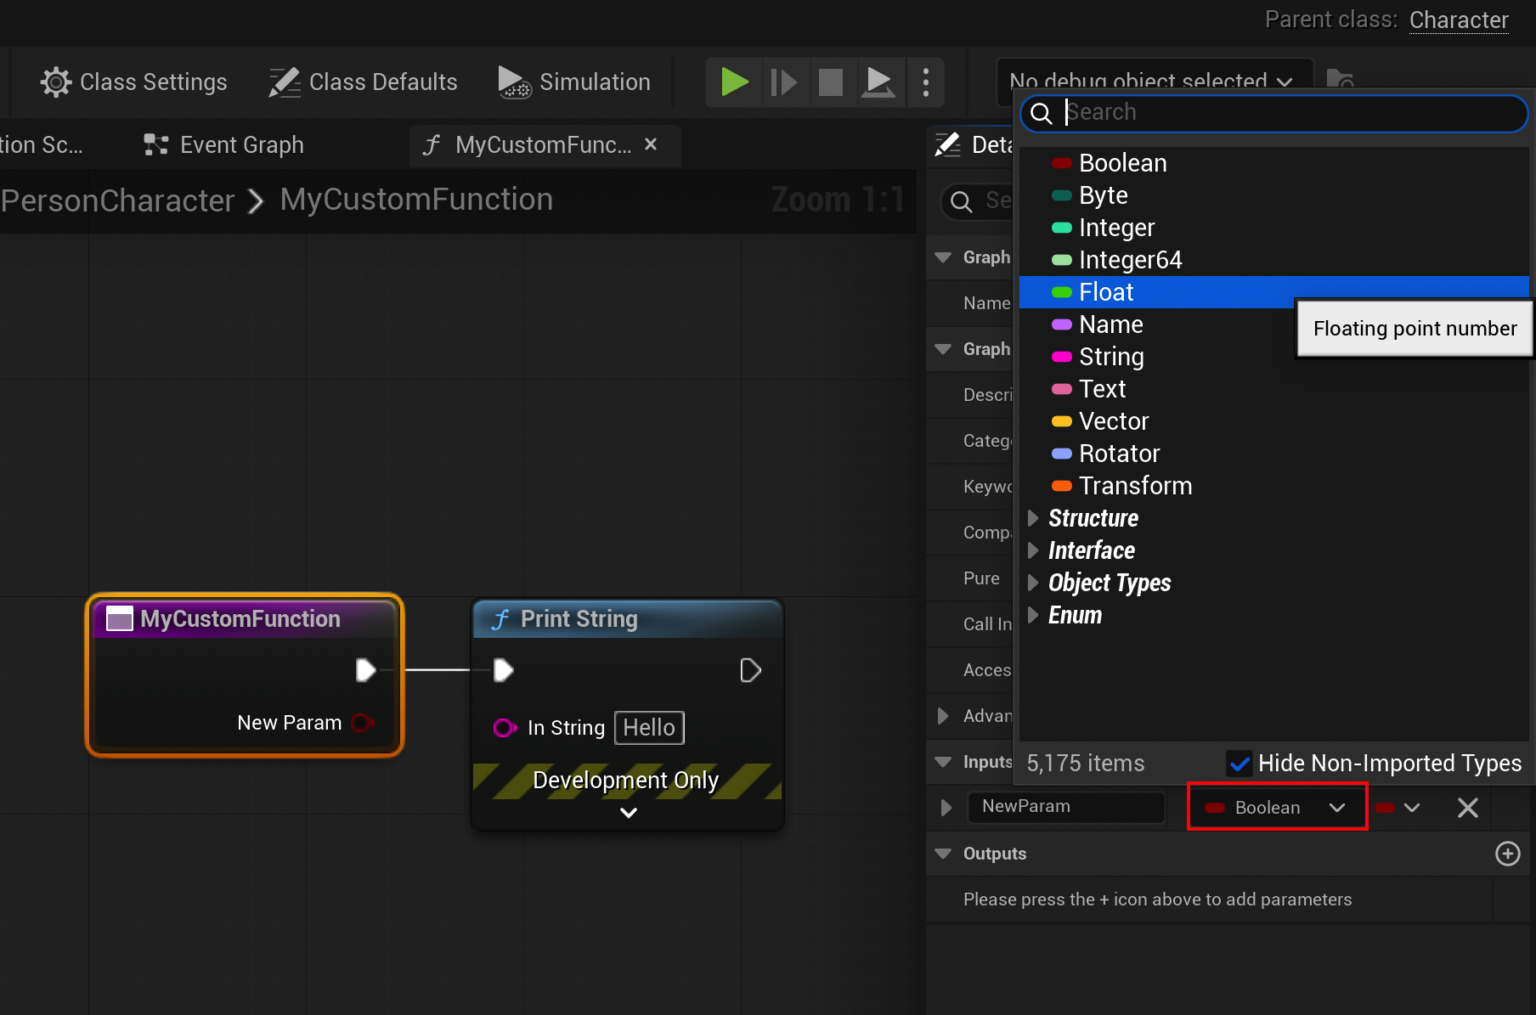
Task: Open Class Settings from the toolbar
Action: [133, 82]
